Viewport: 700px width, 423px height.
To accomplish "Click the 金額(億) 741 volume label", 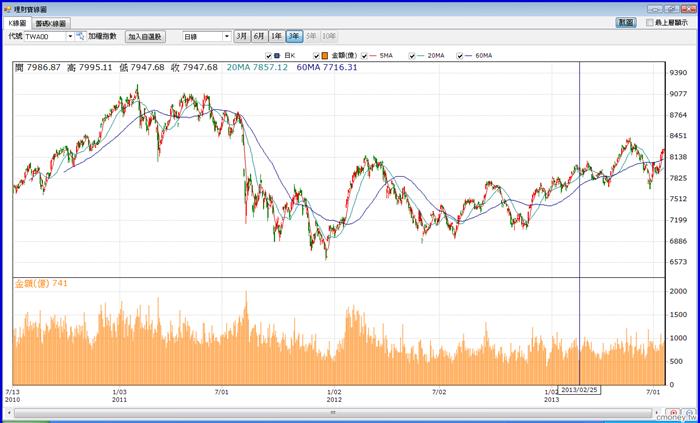I will 41,283.
